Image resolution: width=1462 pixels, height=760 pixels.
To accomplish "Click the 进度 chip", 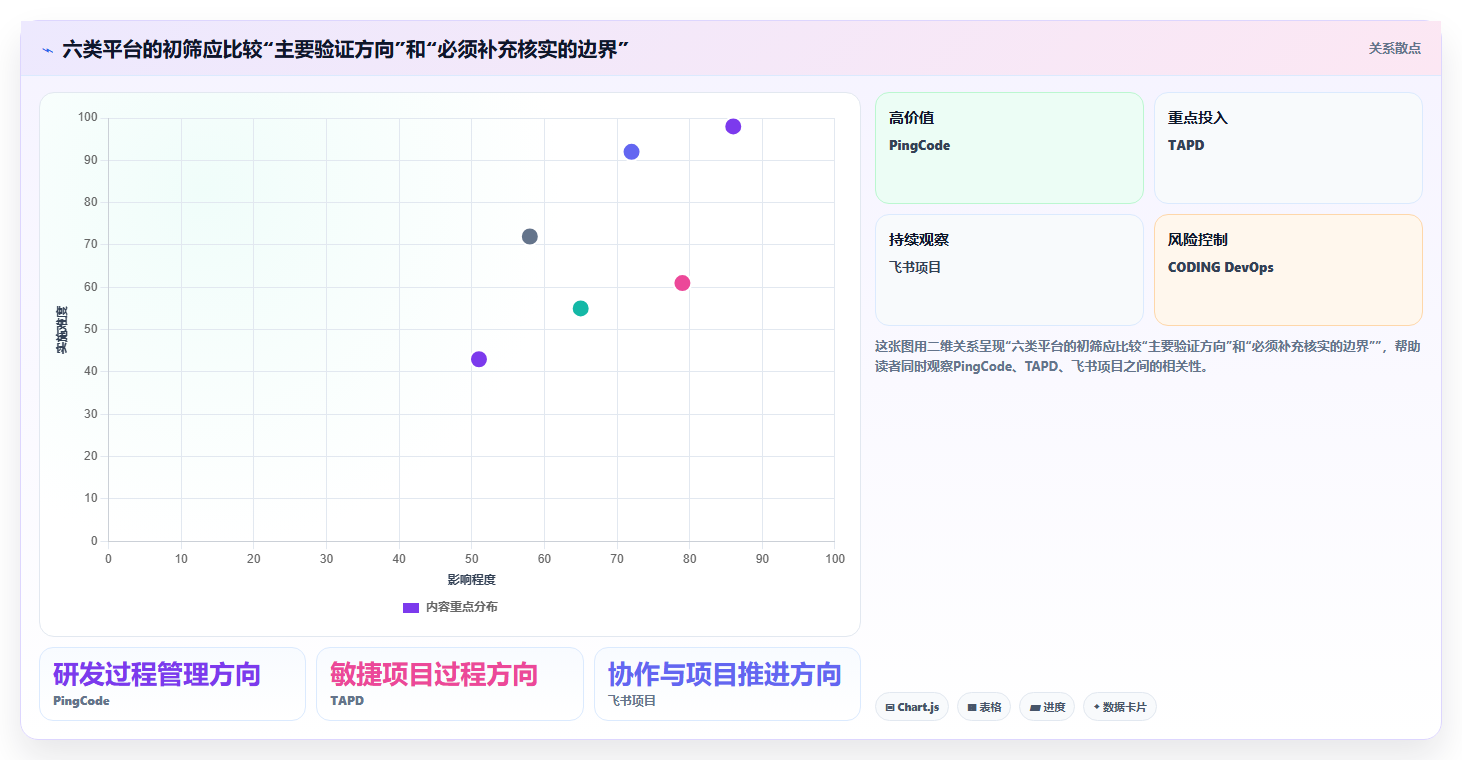I will pos(1047,707).
